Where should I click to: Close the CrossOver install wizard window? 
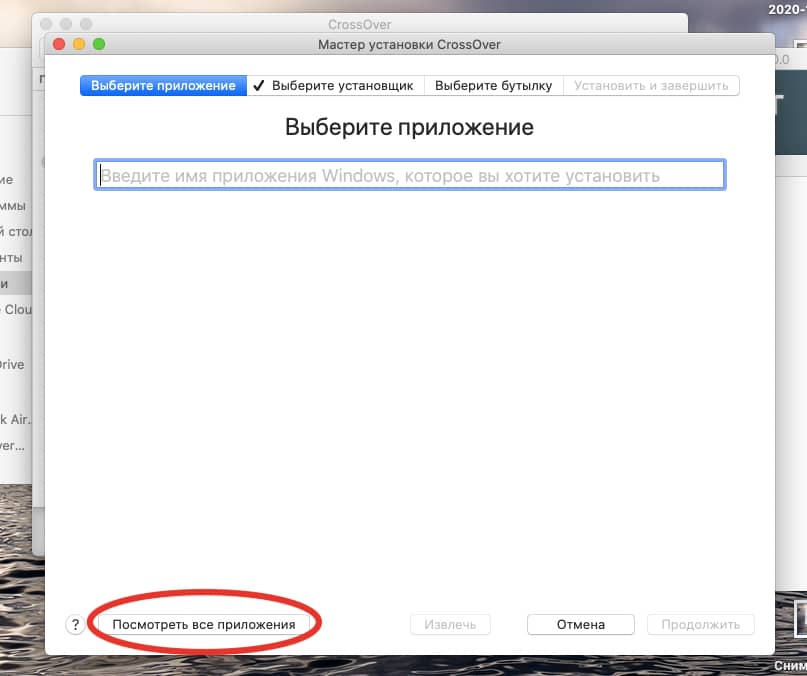coord(59,44)
